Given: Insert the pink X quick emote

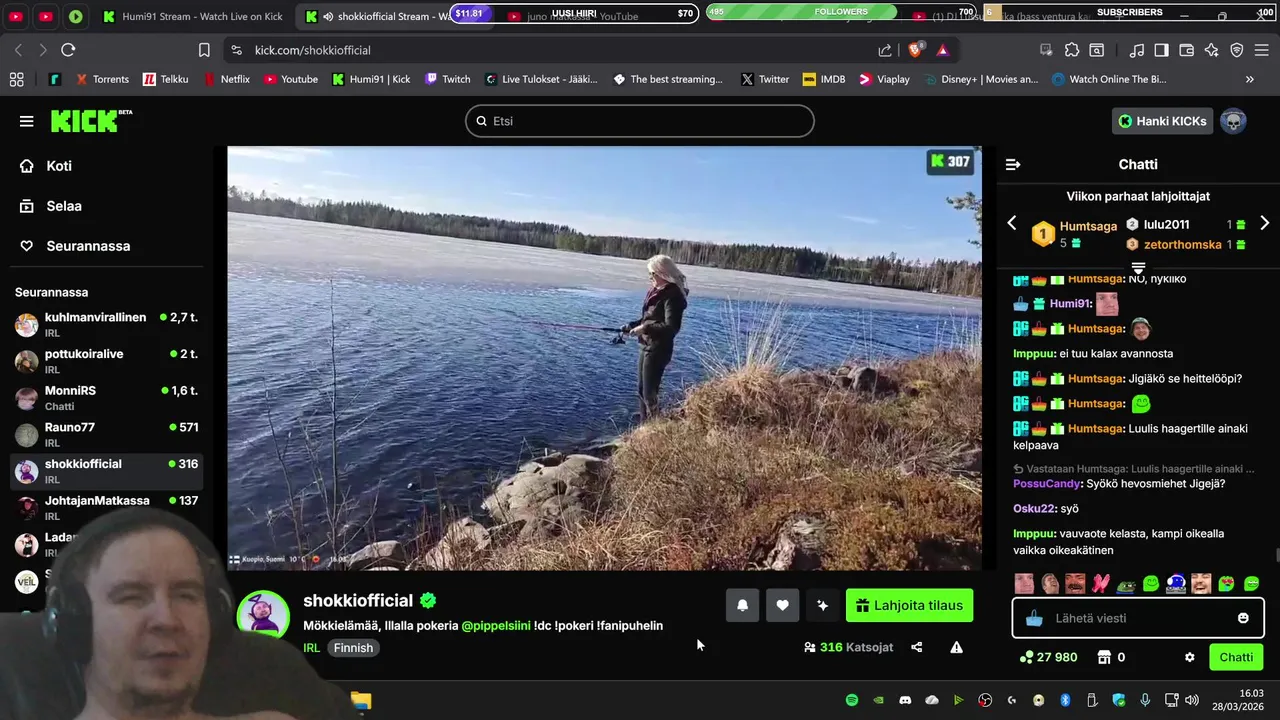Looking at the screenshot, I should tap(1101, 583).
